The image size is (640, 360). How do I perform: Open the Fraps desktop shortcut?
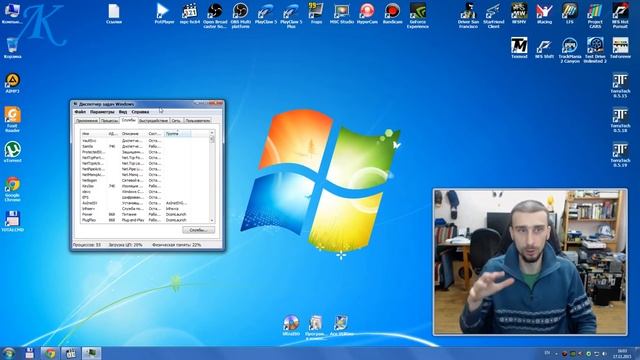tap(316, 13)
